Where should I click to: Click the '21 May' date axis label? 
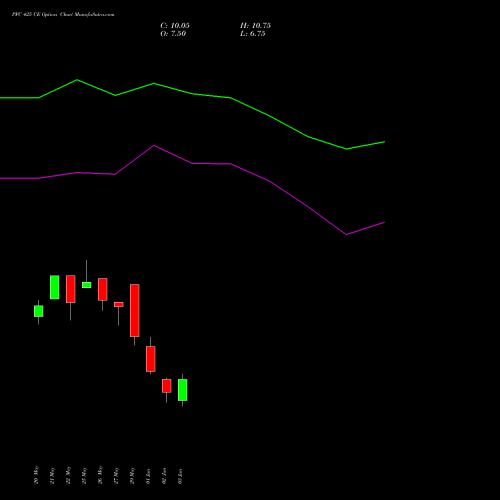[52, 475]
